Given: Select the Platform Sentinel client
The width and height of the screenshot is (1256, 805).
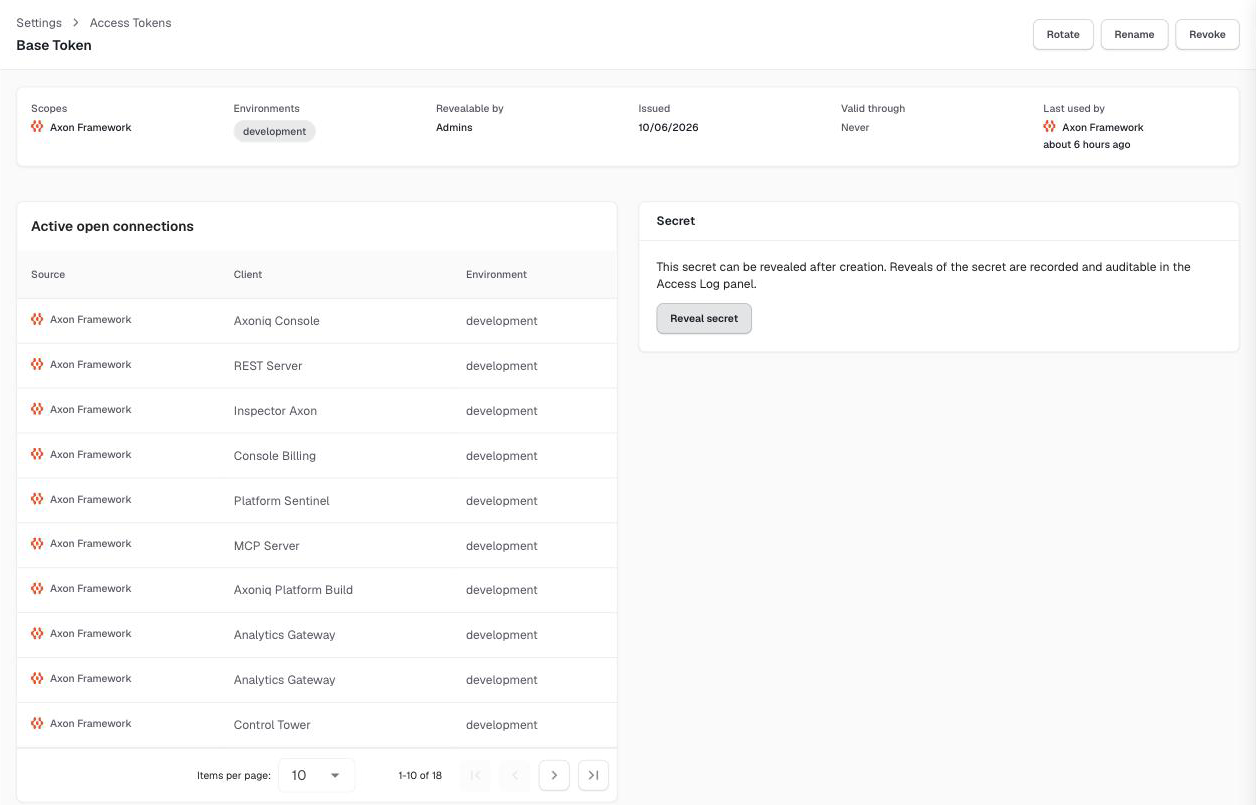Looking at the screenshot, I should 282,501.
